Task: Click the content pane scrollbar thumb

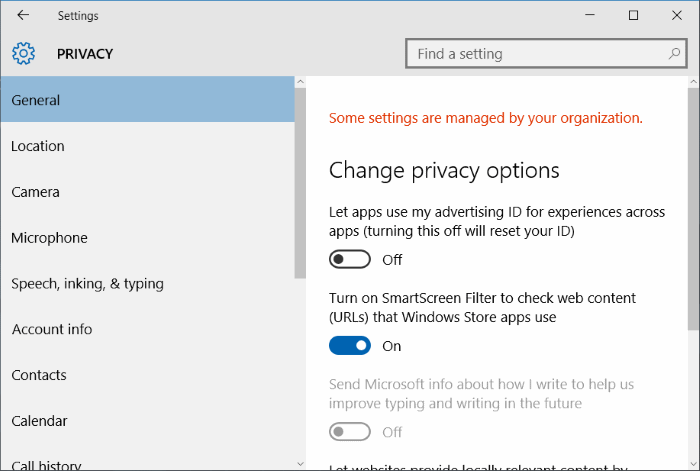Action: point(694,209)
